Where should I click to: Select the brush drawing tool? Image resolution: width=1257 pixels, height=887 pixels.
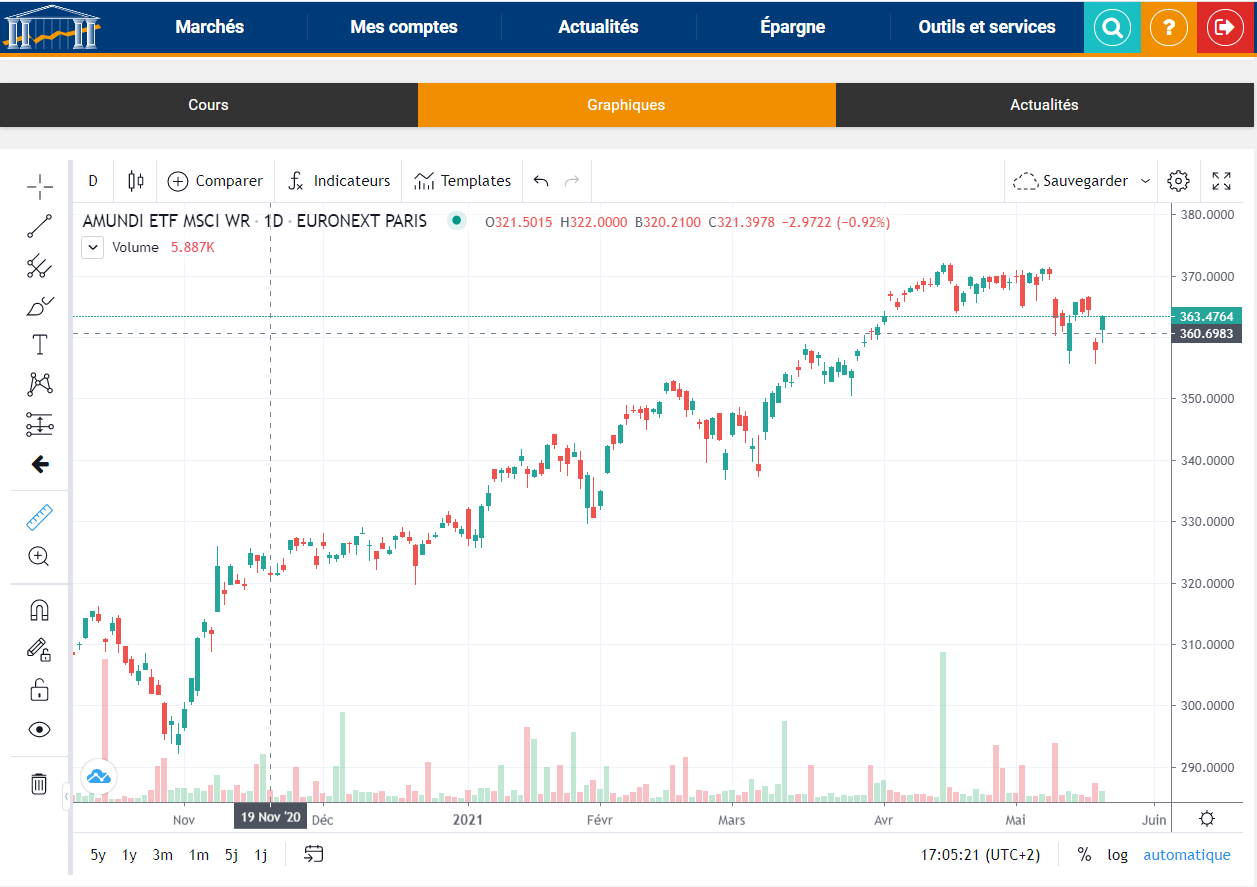pos(40,306)
